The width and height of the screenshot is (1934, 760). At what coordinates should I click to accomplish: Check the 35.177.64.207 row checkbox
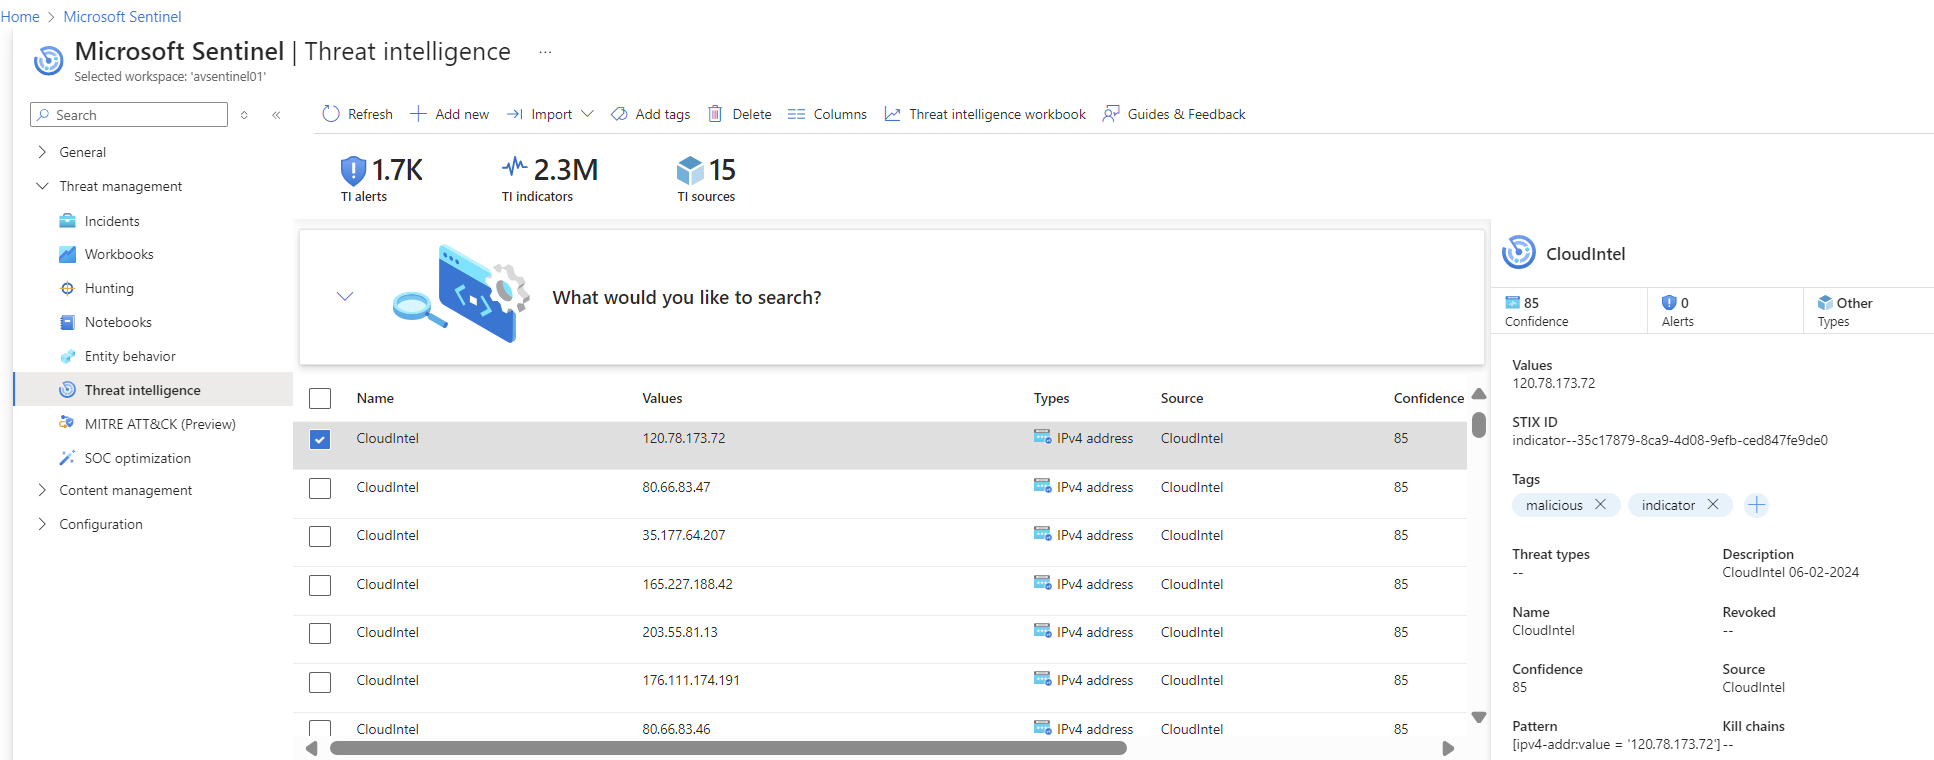(320, 536)
